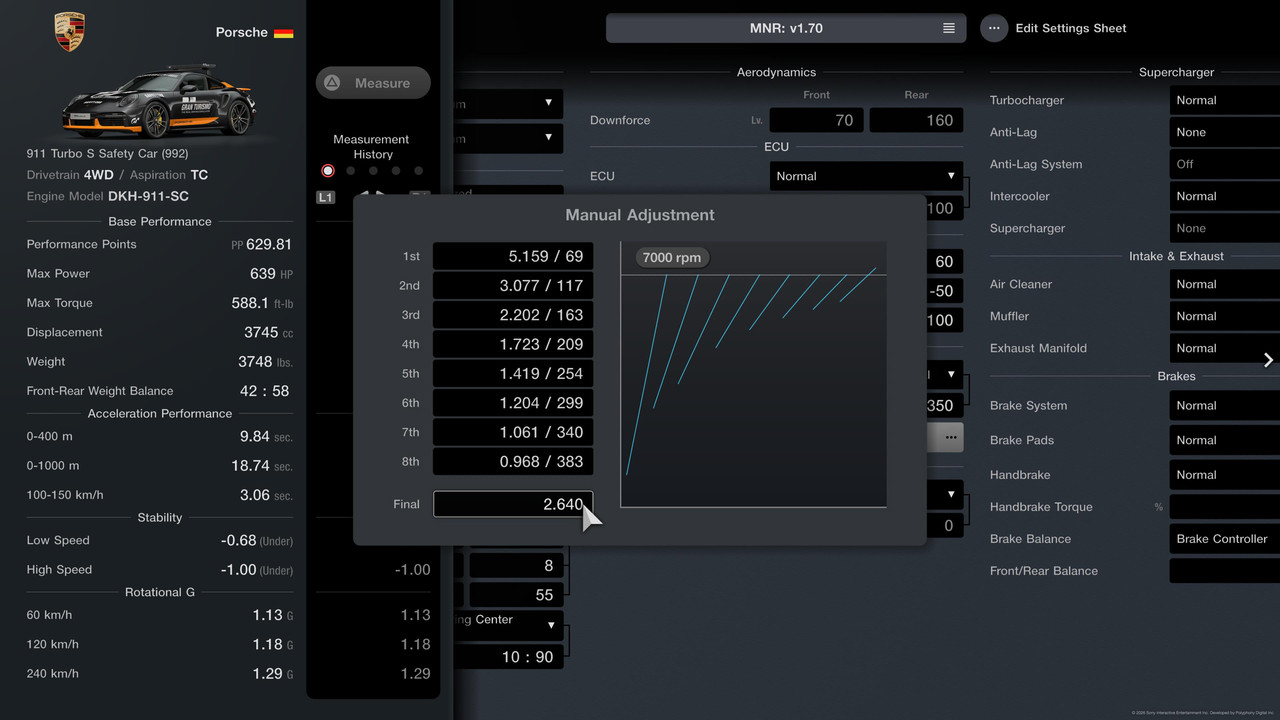
Task: Select the 6th gear ratio field 1.204 / 299
Action: pos(513,403)
